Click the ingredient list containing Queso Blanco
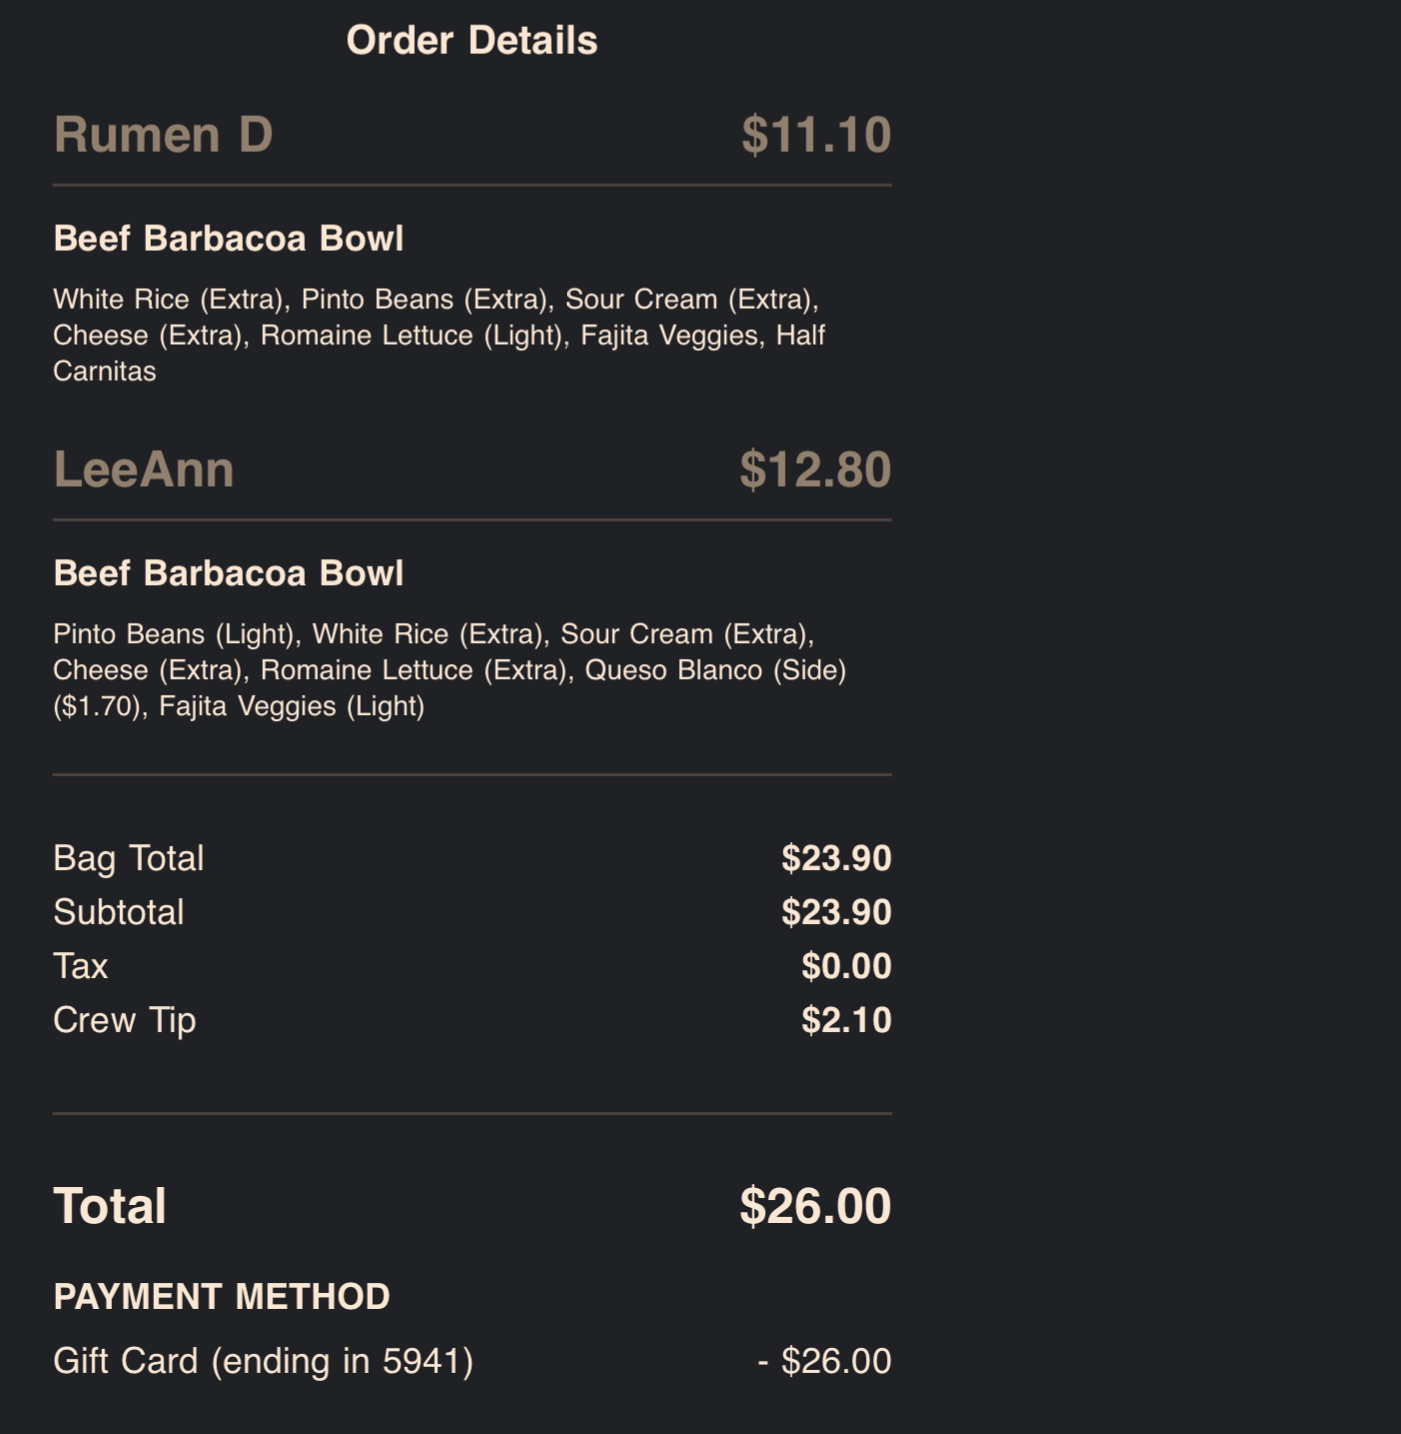This screenshot has height=1434, width=1401. click(x=449, y=670)
